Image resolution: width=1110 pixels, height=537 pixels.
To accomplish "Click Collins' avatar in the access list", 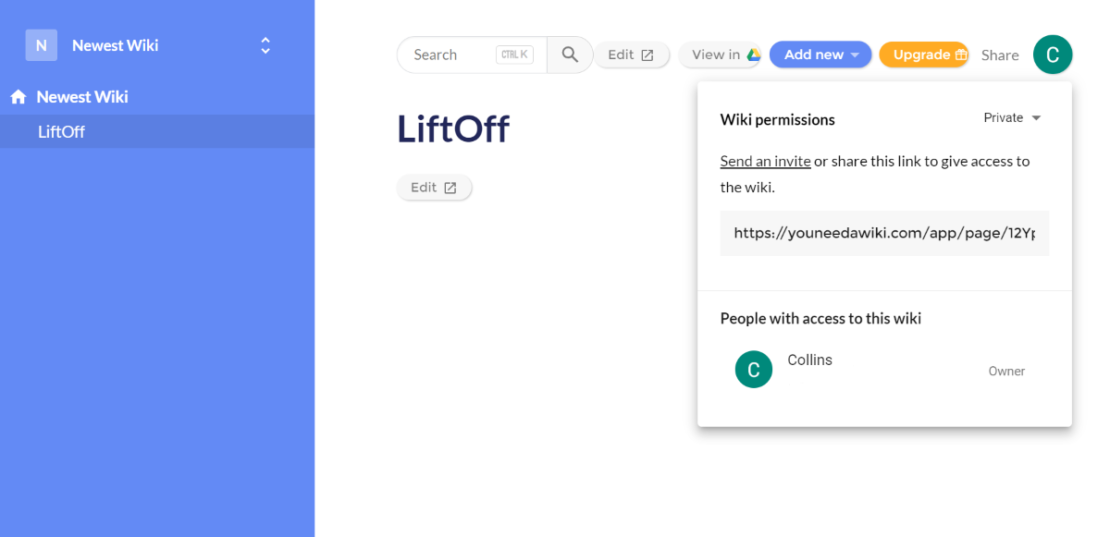I will coord(753,369).
